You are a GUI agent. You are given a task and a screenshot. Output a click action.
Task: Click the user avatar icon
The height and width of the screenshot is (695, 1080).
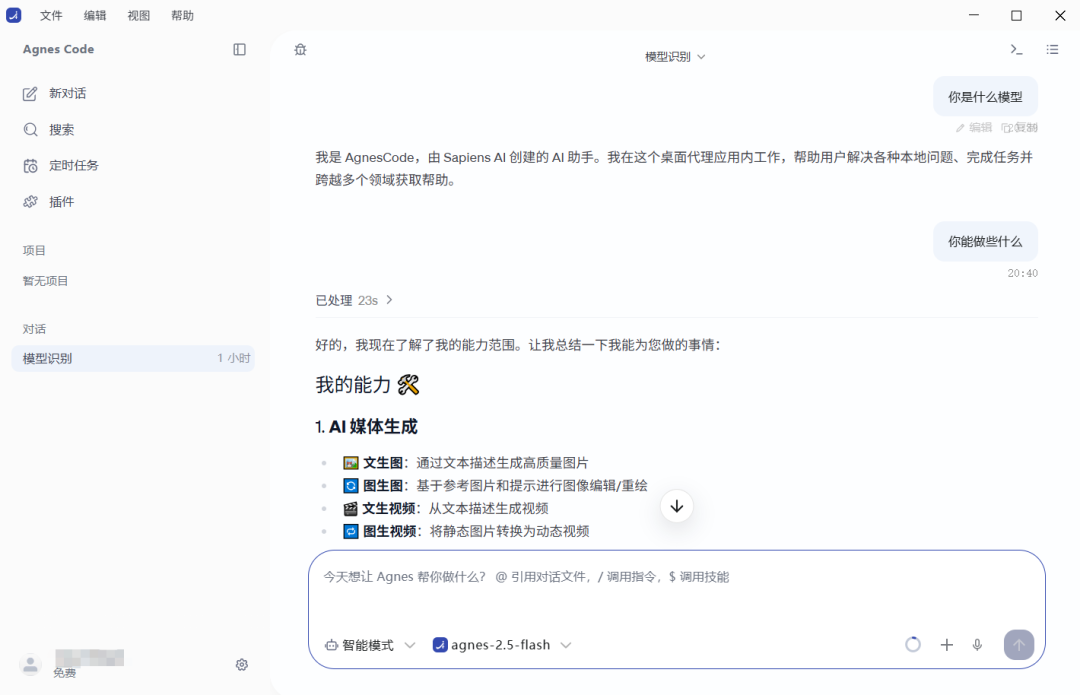(30, 665)
